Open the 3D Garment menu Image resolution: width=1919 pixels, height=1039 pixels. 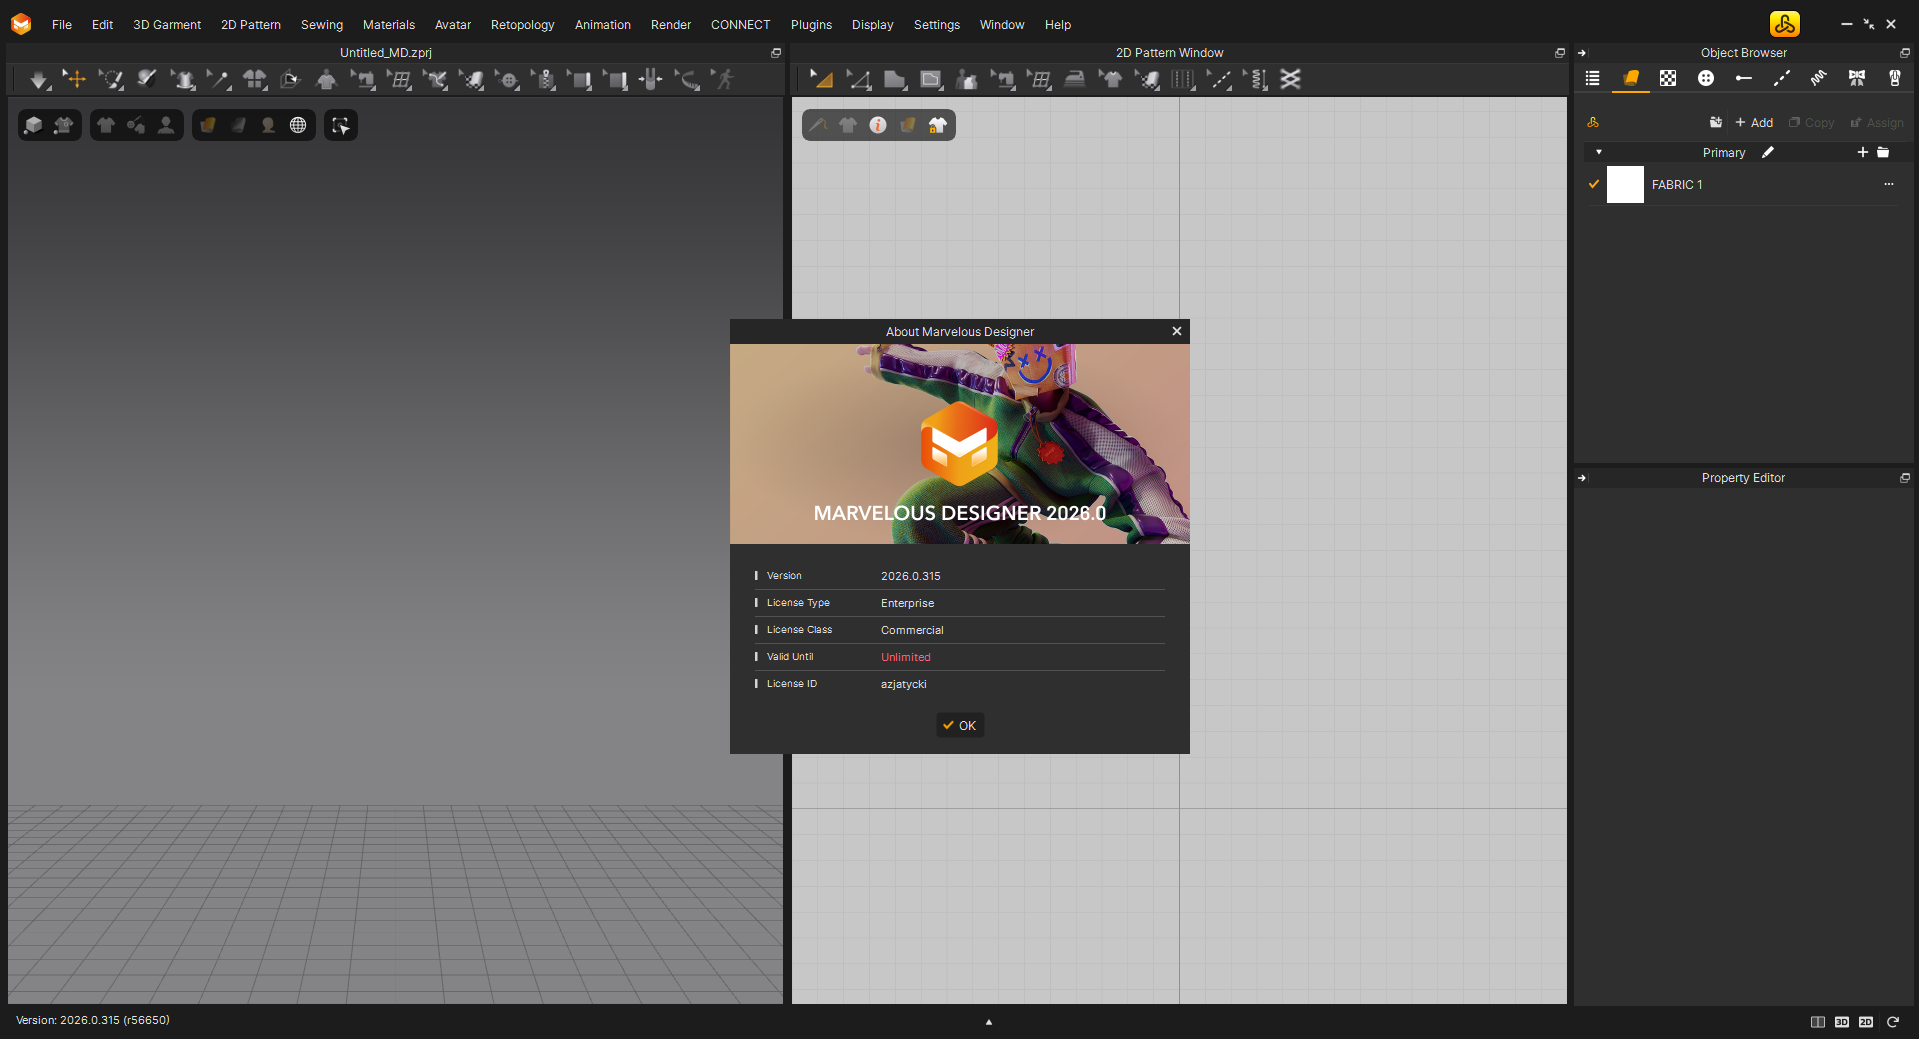point(167,25)
